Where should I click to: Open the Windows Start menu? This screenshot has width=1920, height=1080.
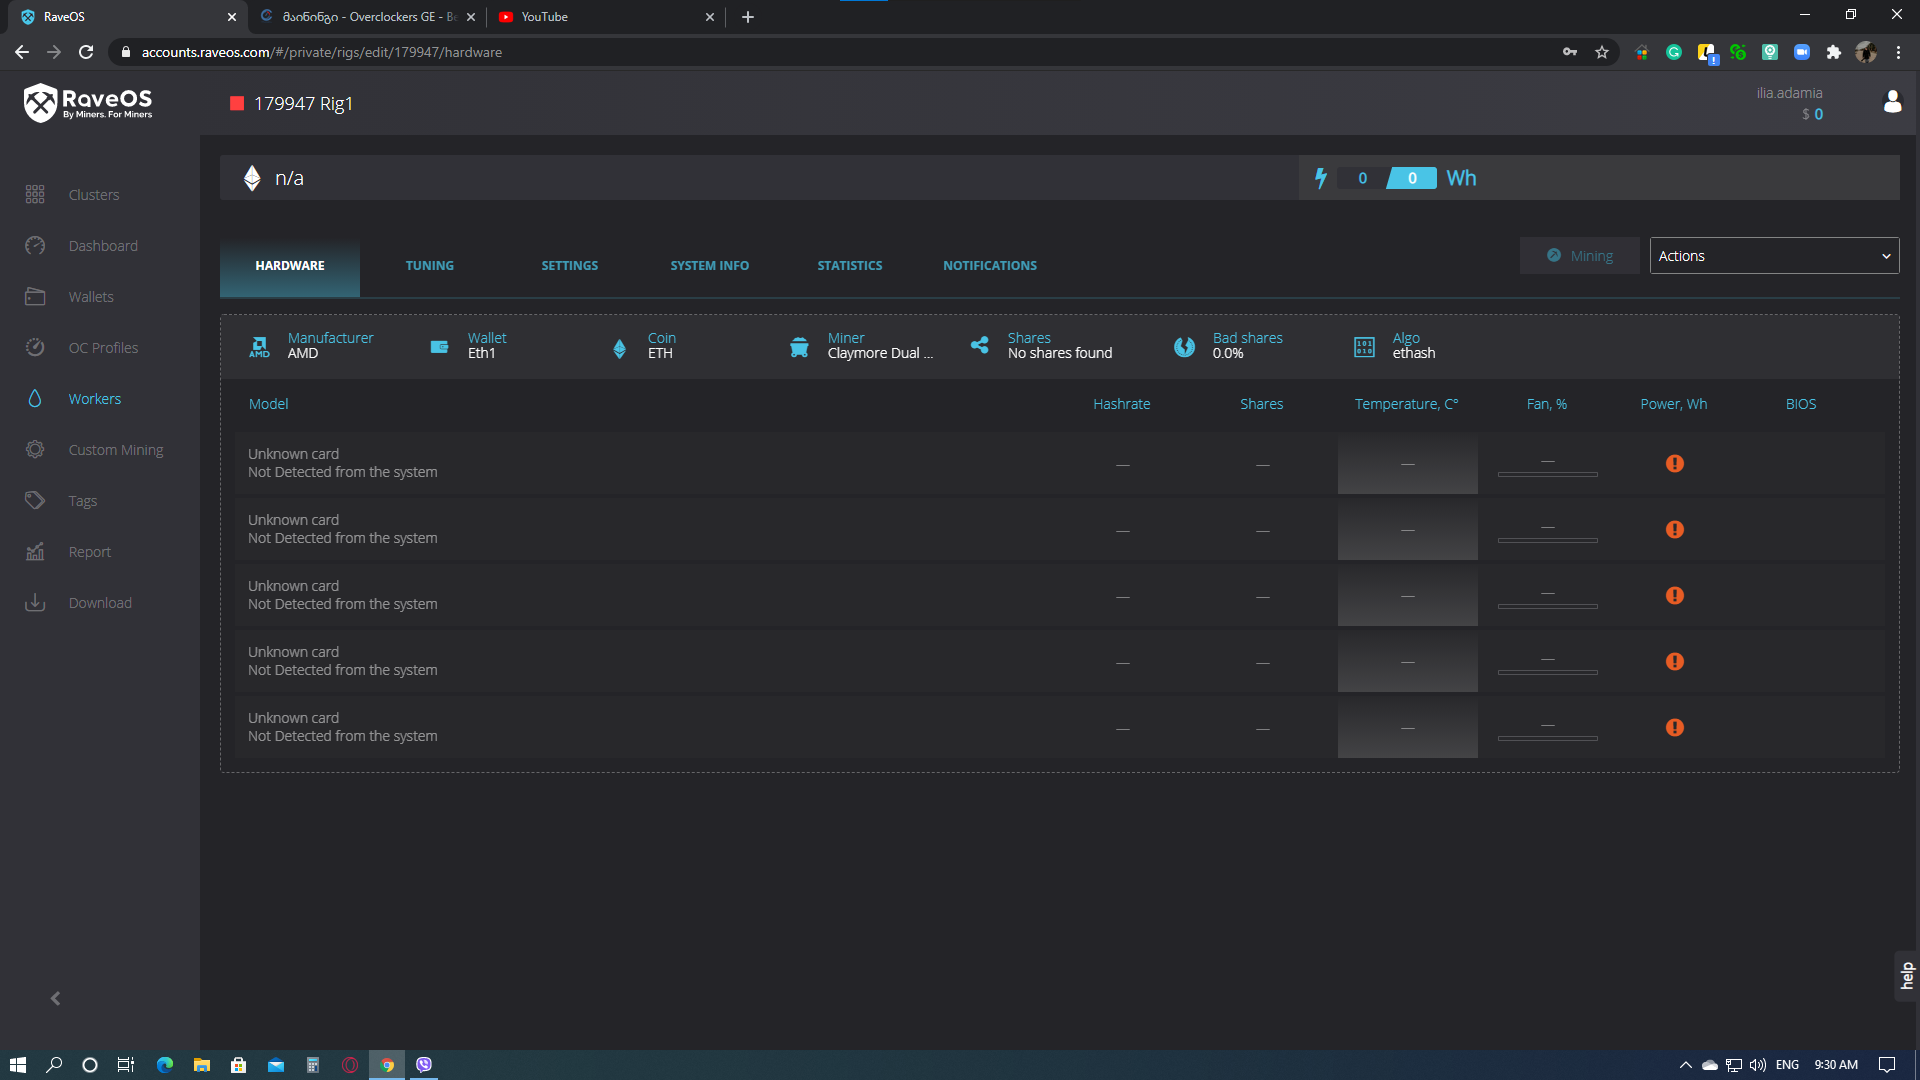coord(18,1065)
